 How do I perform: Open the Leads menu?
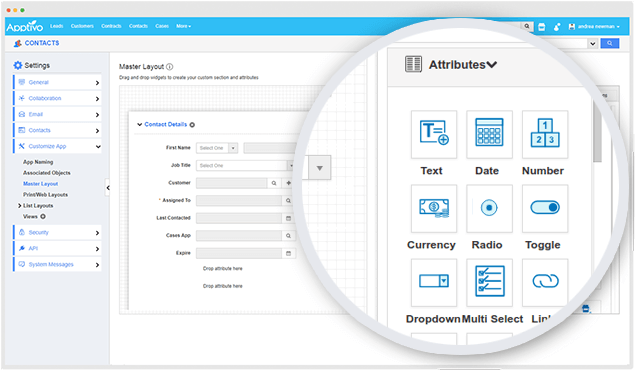pyautogui.click(x=57, y=26)
